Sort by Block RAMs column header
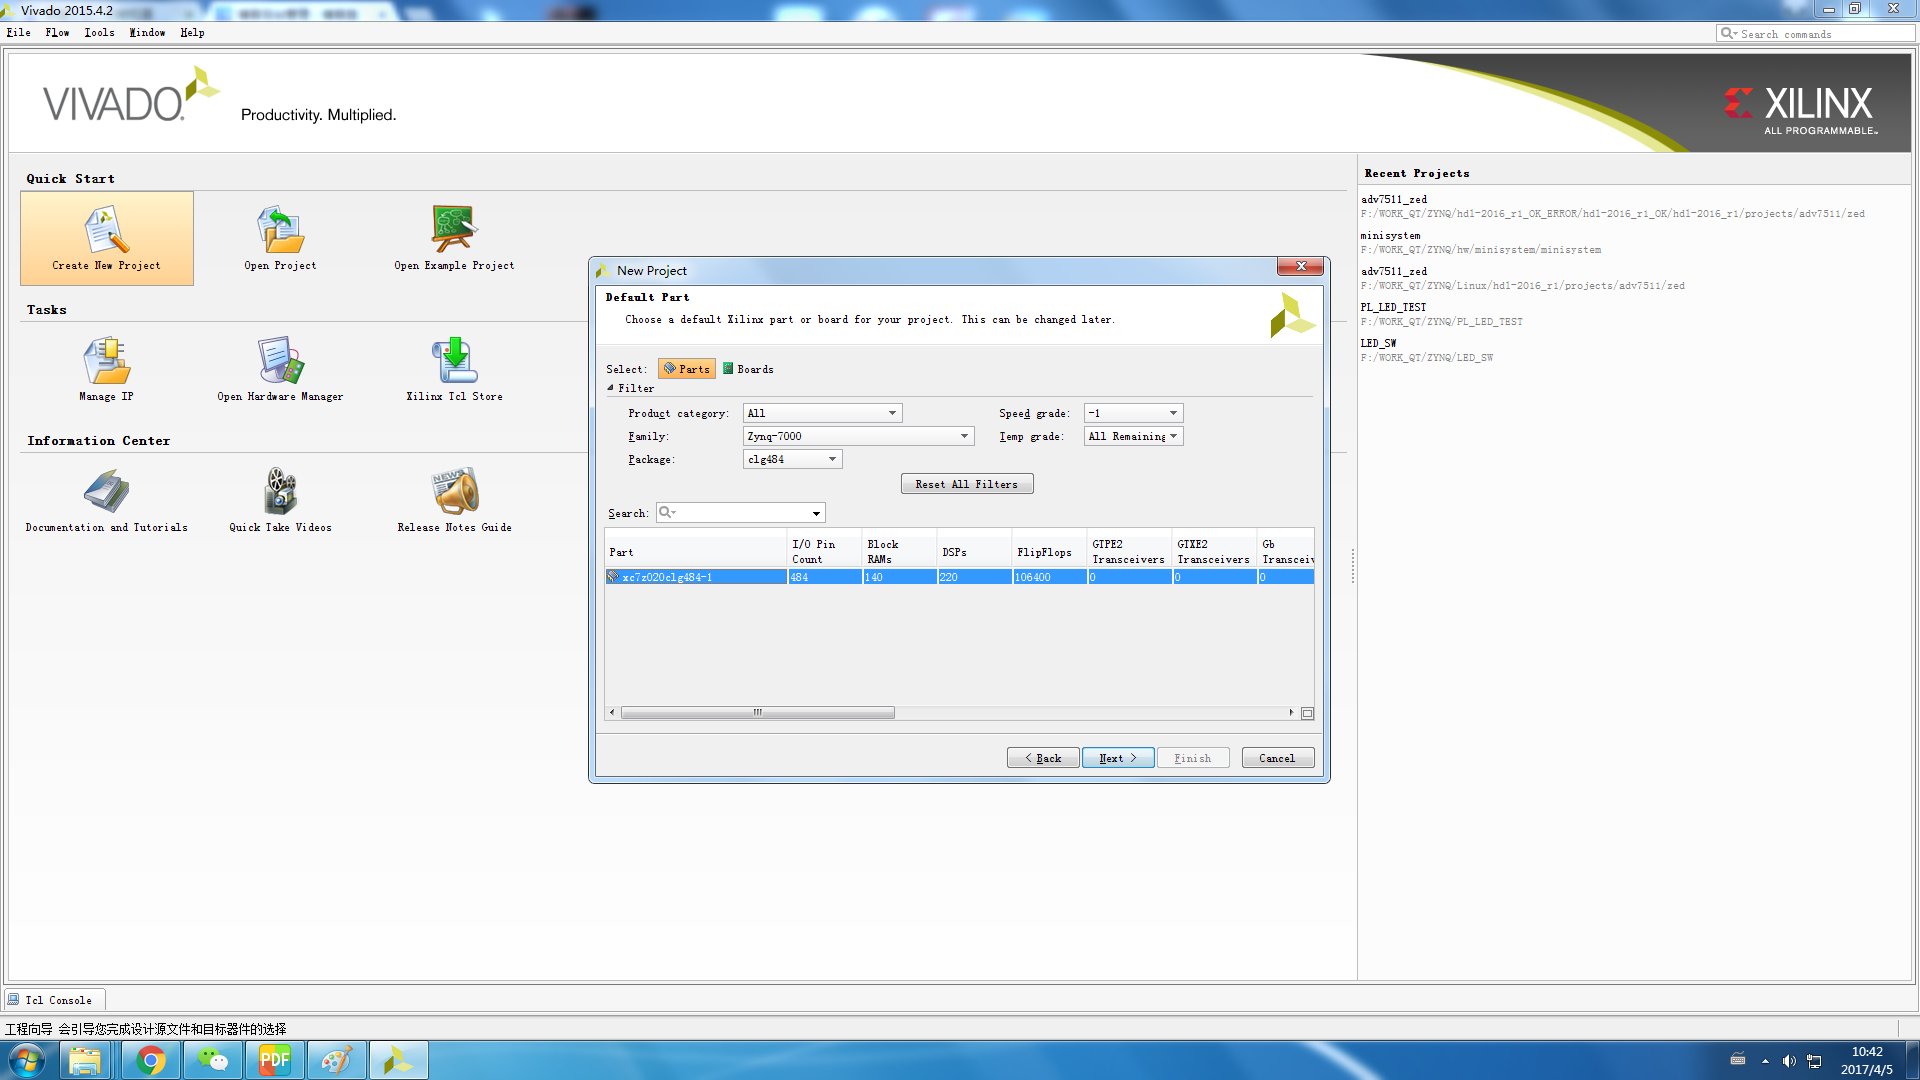Screen dimensions: 1920x1080 [x=899, y=552]
